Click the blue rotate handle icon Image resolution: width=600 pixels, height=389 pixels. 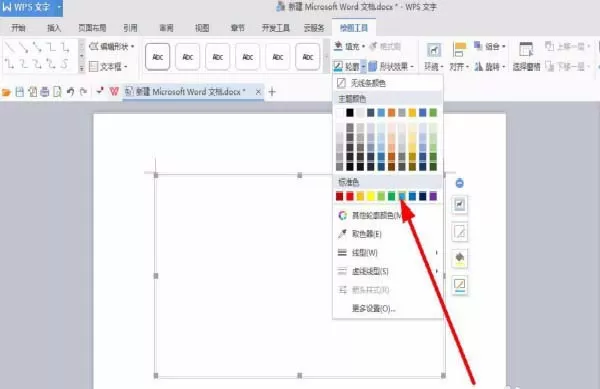pyautogui.click(x=460, y=183)
